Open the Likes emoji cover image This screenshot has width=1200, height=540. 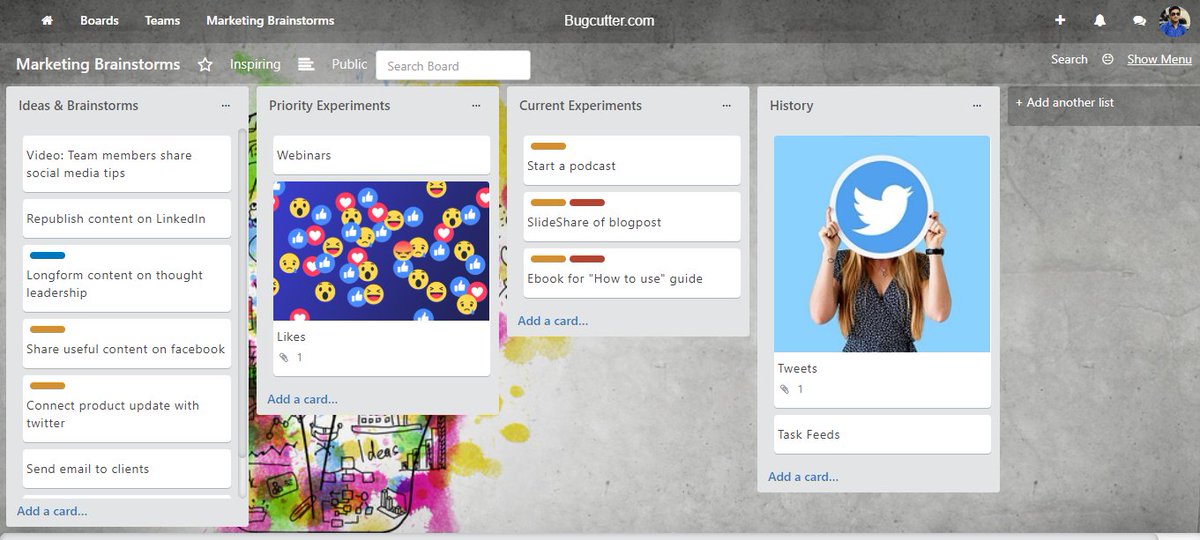coord(381,251)
